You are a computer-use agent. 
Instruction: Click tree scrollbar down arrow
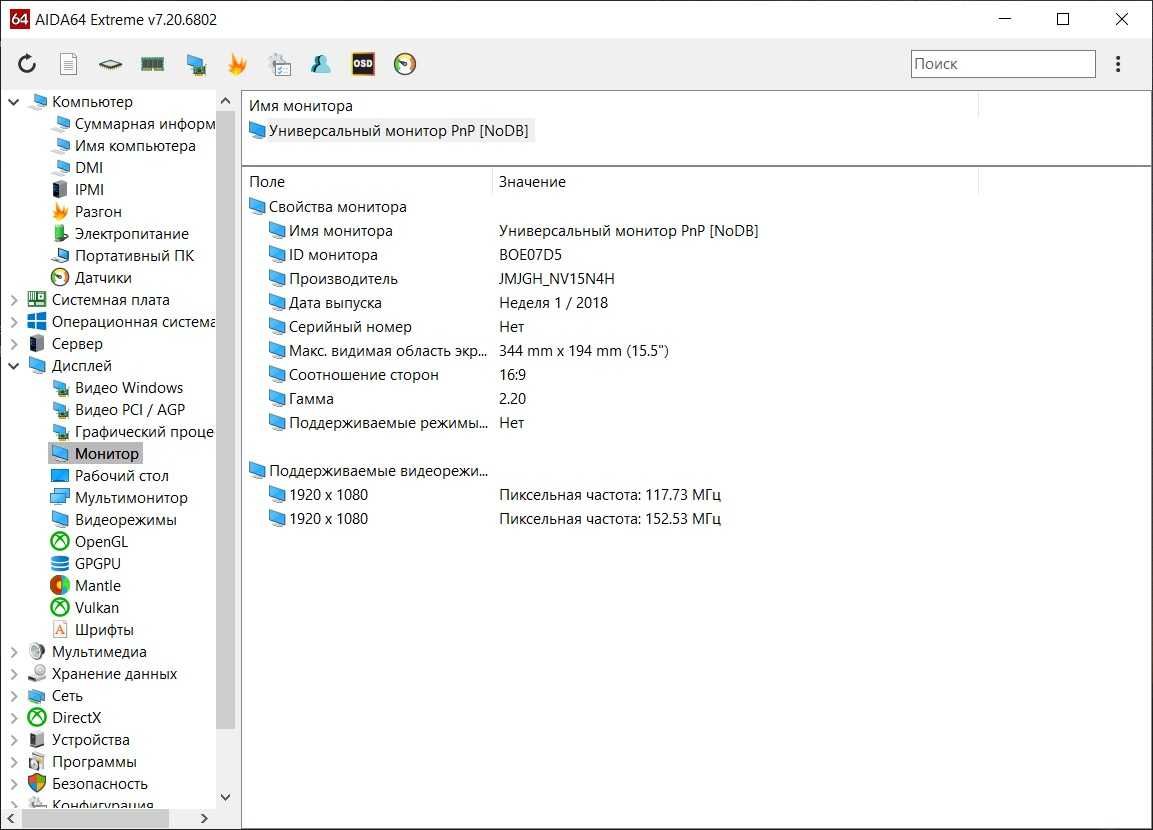coord(226,798)
